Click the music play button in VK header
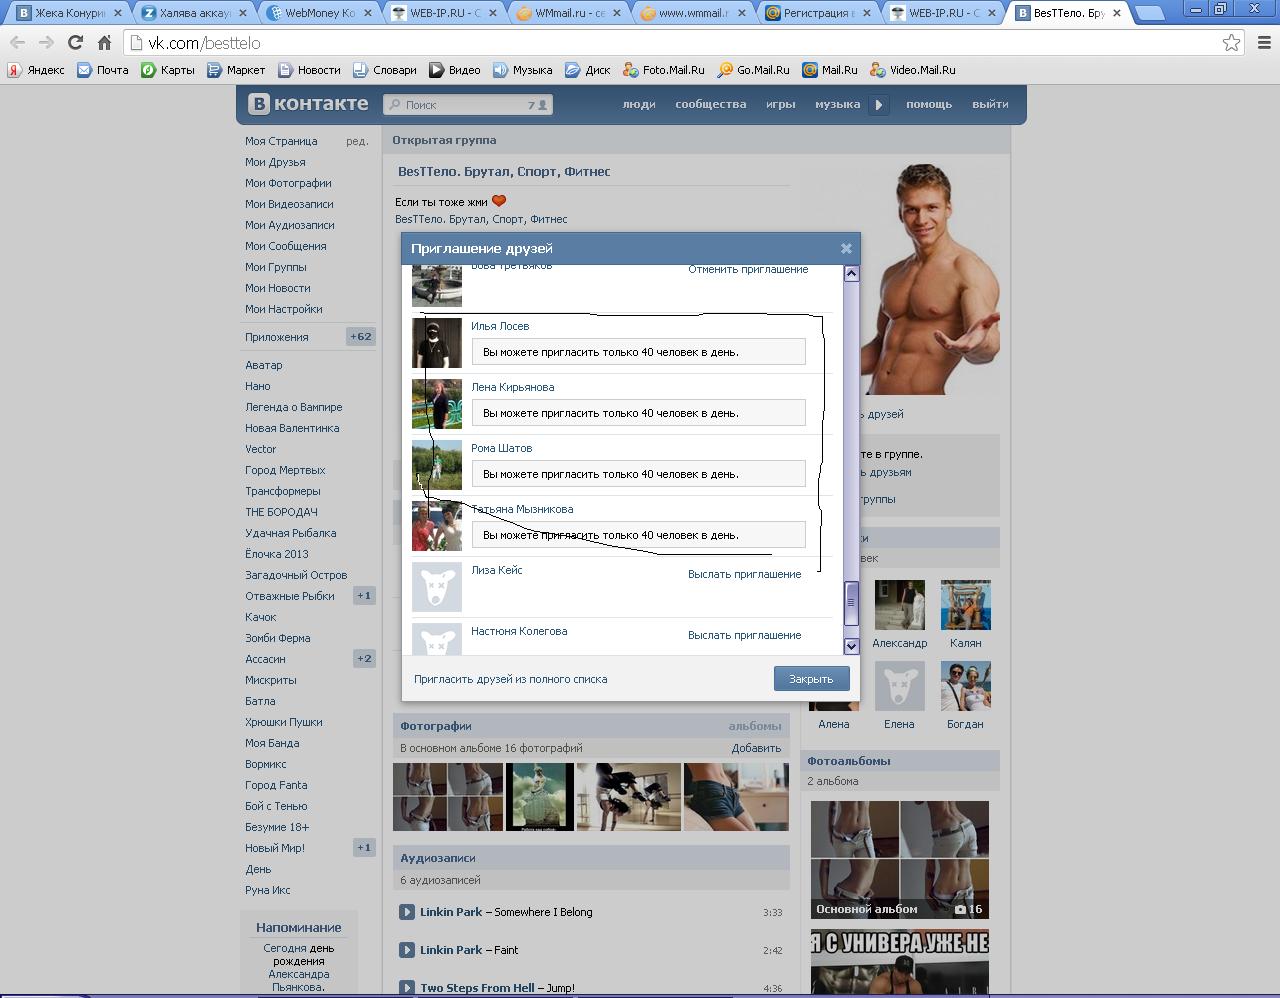The height and width of the screenshot is (998, 1280). (879, 104)
